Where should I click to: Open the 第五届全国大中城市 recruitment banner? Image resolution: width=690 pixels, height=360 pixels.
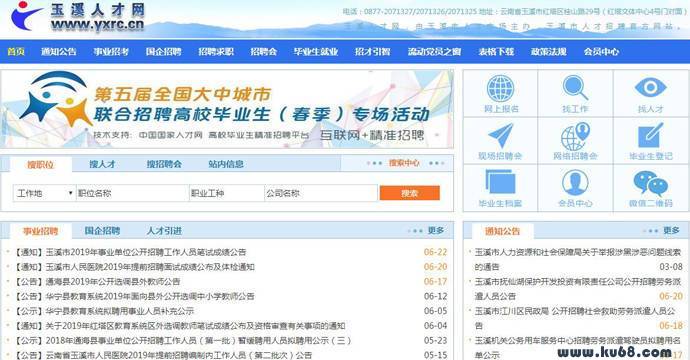[x=227, y=109]
